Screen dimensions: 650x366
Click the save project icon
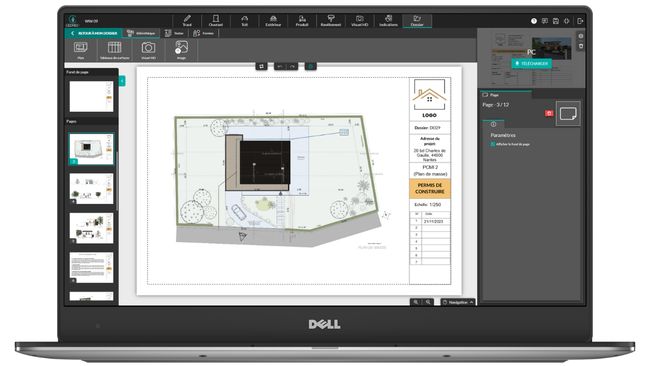(556, 21)
